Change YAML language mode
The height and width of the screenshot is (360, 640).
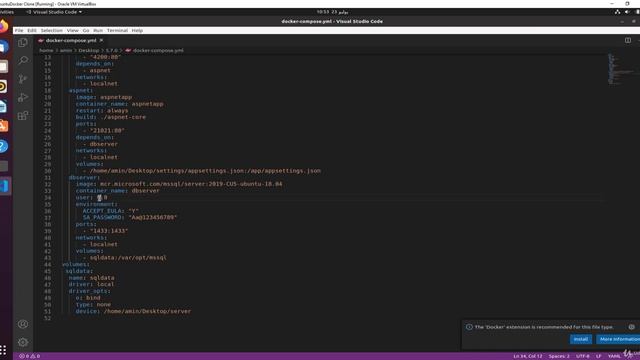coord(614,356)
